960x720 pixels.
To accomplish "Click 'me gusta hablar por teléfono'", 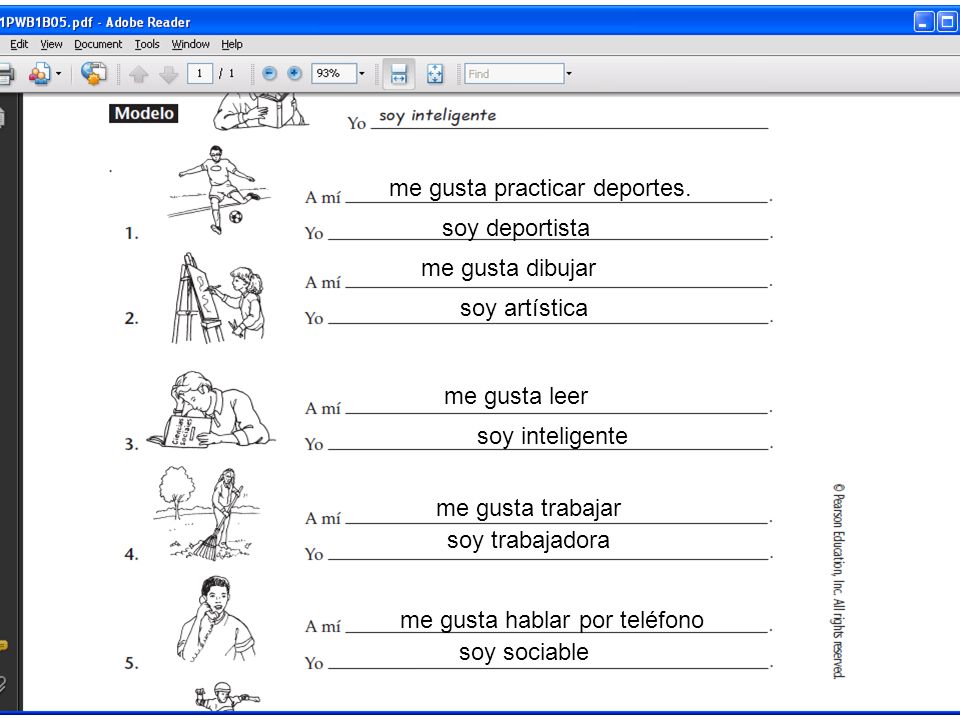I will click(x=552, y=621).
